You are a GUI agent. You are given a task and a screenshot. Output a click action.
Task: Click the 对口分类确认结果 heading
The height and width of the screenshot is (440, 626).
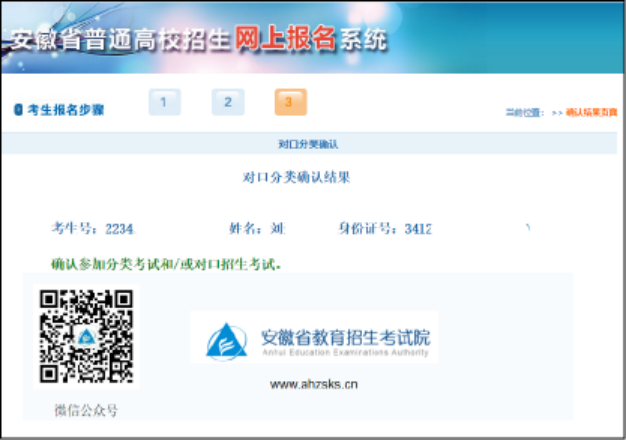pos(296,178)
